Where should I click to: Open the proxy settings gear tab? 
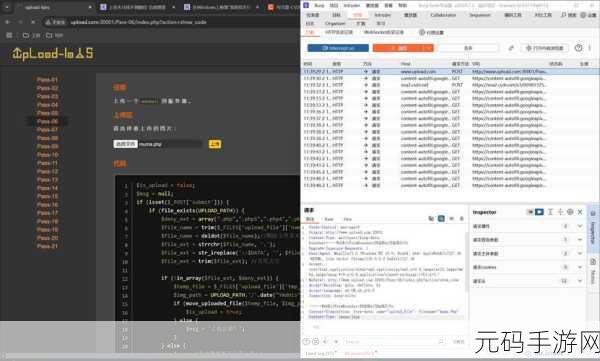431,33
